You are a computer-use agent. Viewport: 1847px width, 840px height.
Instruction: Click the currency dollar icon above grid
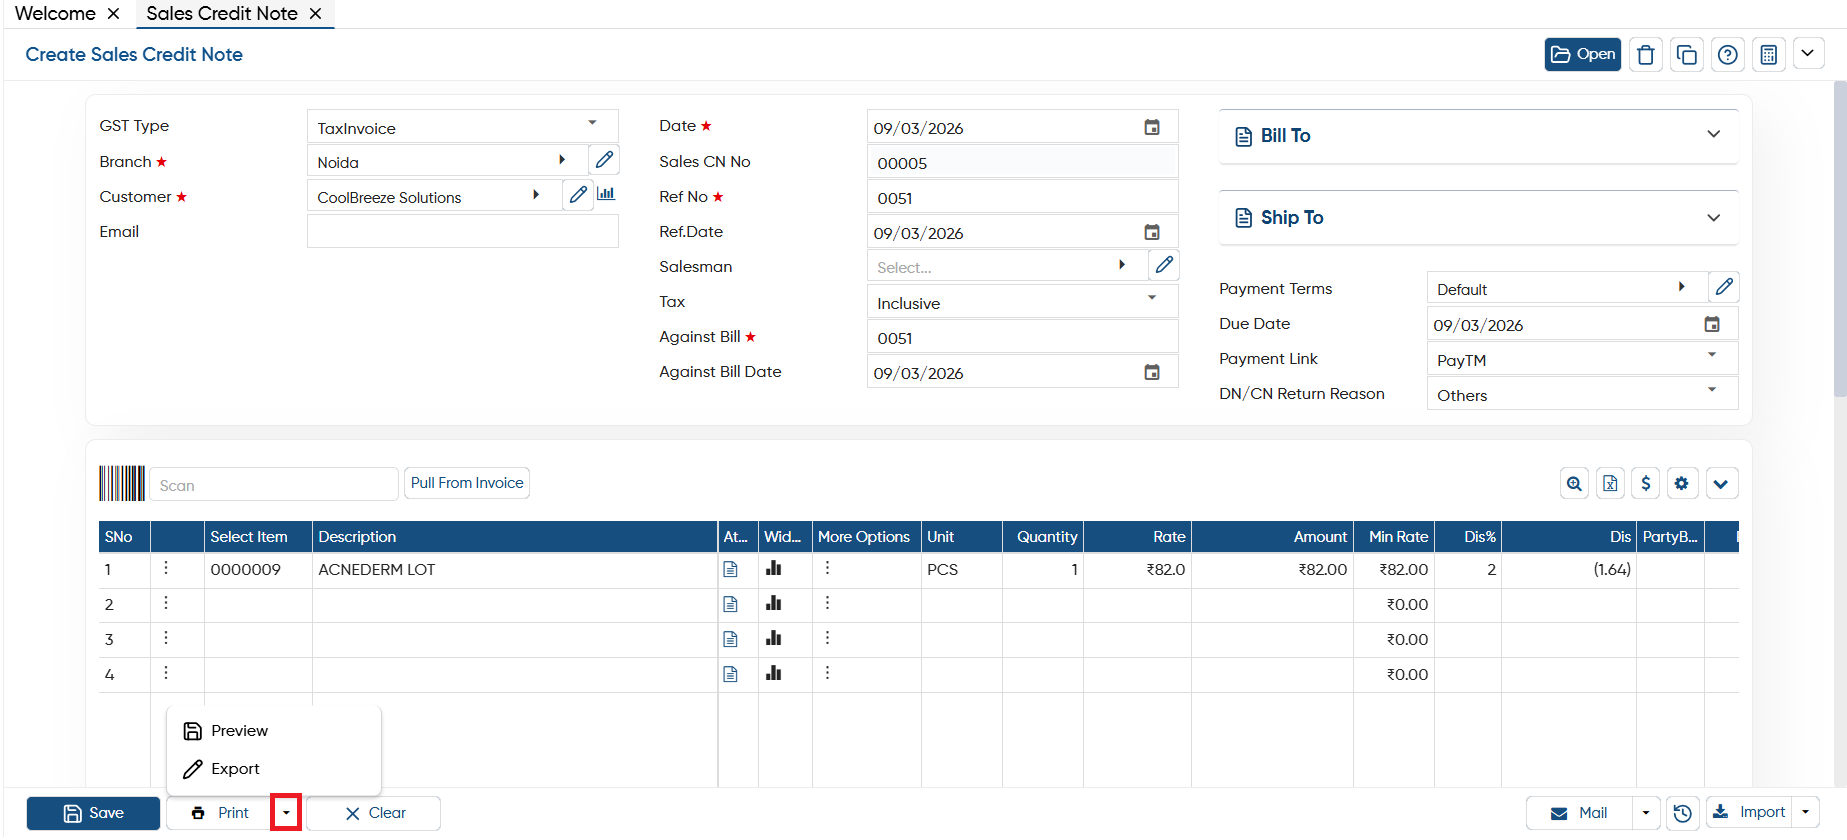click(1646, 484)
